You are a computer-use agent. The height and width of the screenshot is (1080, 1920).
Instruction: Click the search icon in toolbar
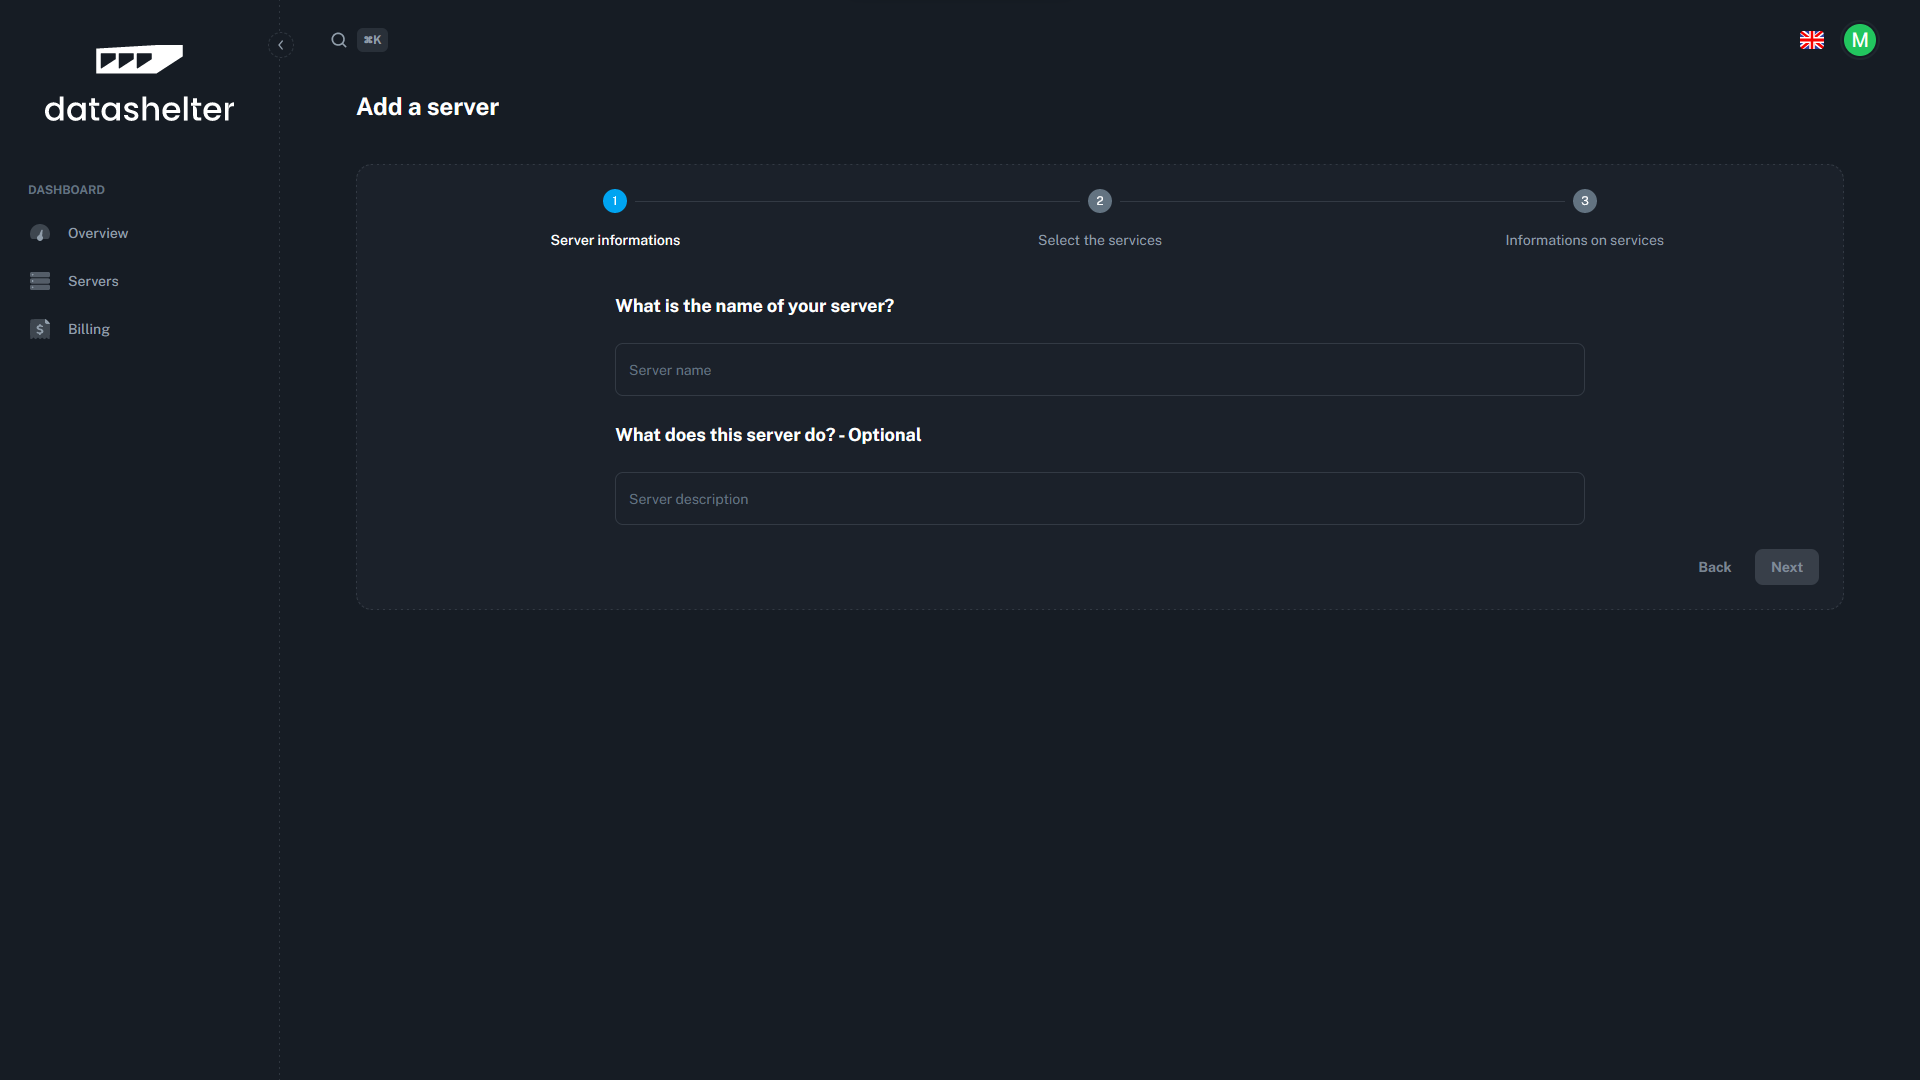click(338, 40)
